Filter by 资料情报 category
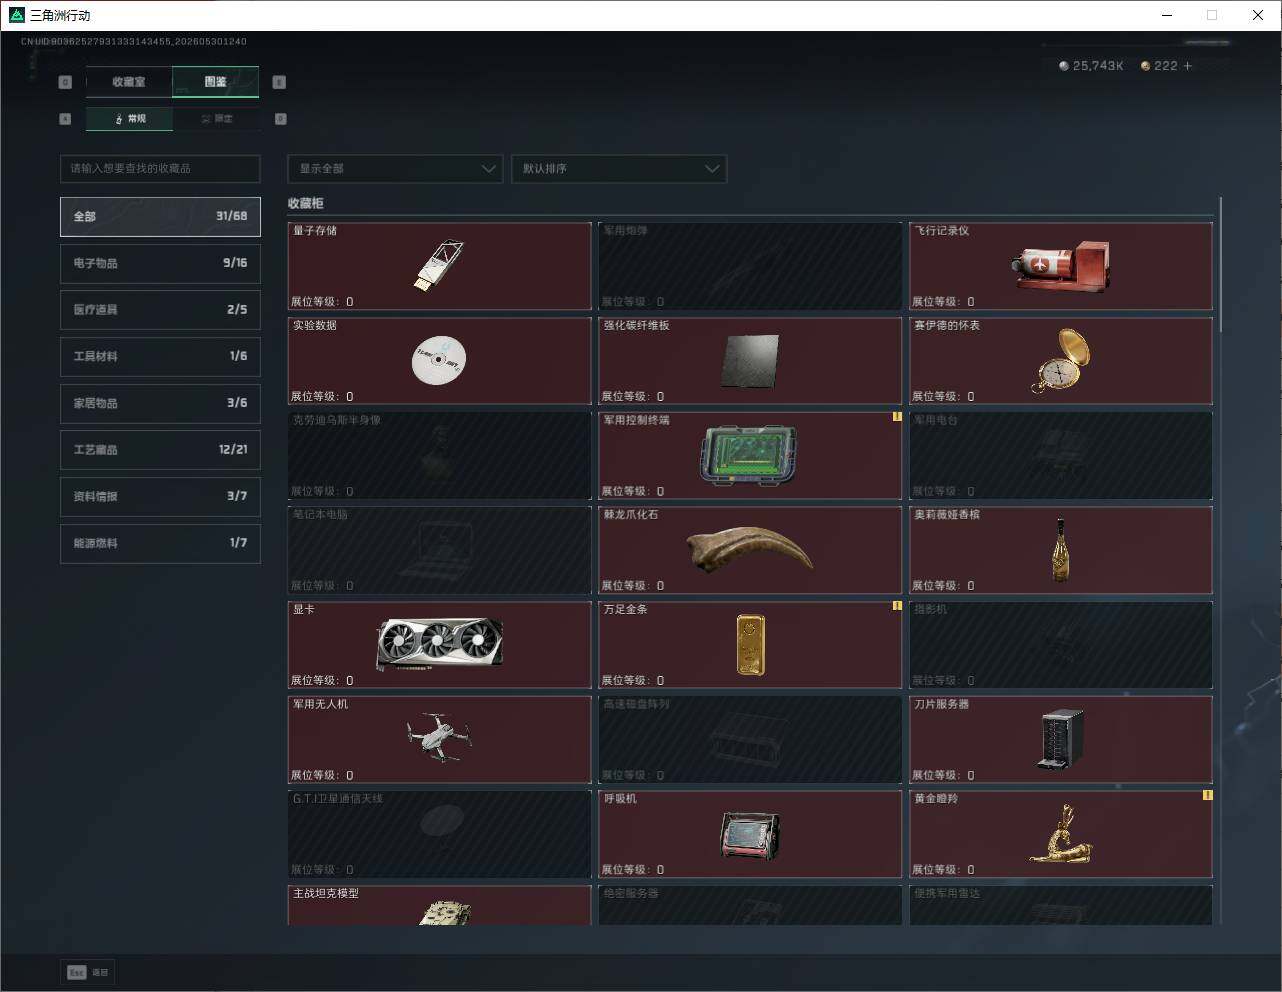 pyautogui.click(x=160, y=496)
